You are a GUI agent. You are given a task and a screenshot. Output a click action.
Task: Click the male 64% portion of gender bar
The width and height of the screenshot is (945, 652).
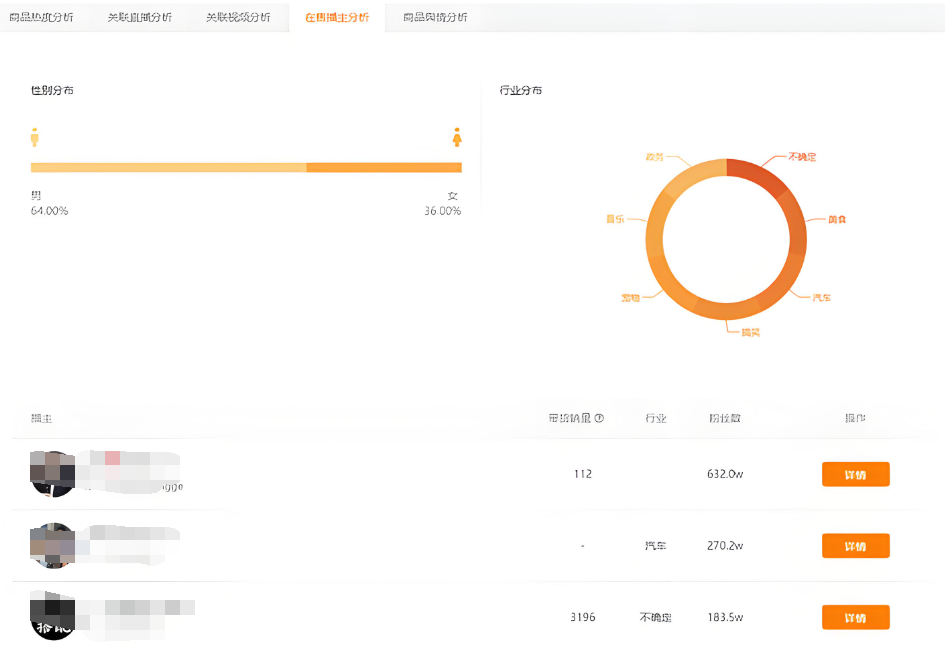pos(168,167)
